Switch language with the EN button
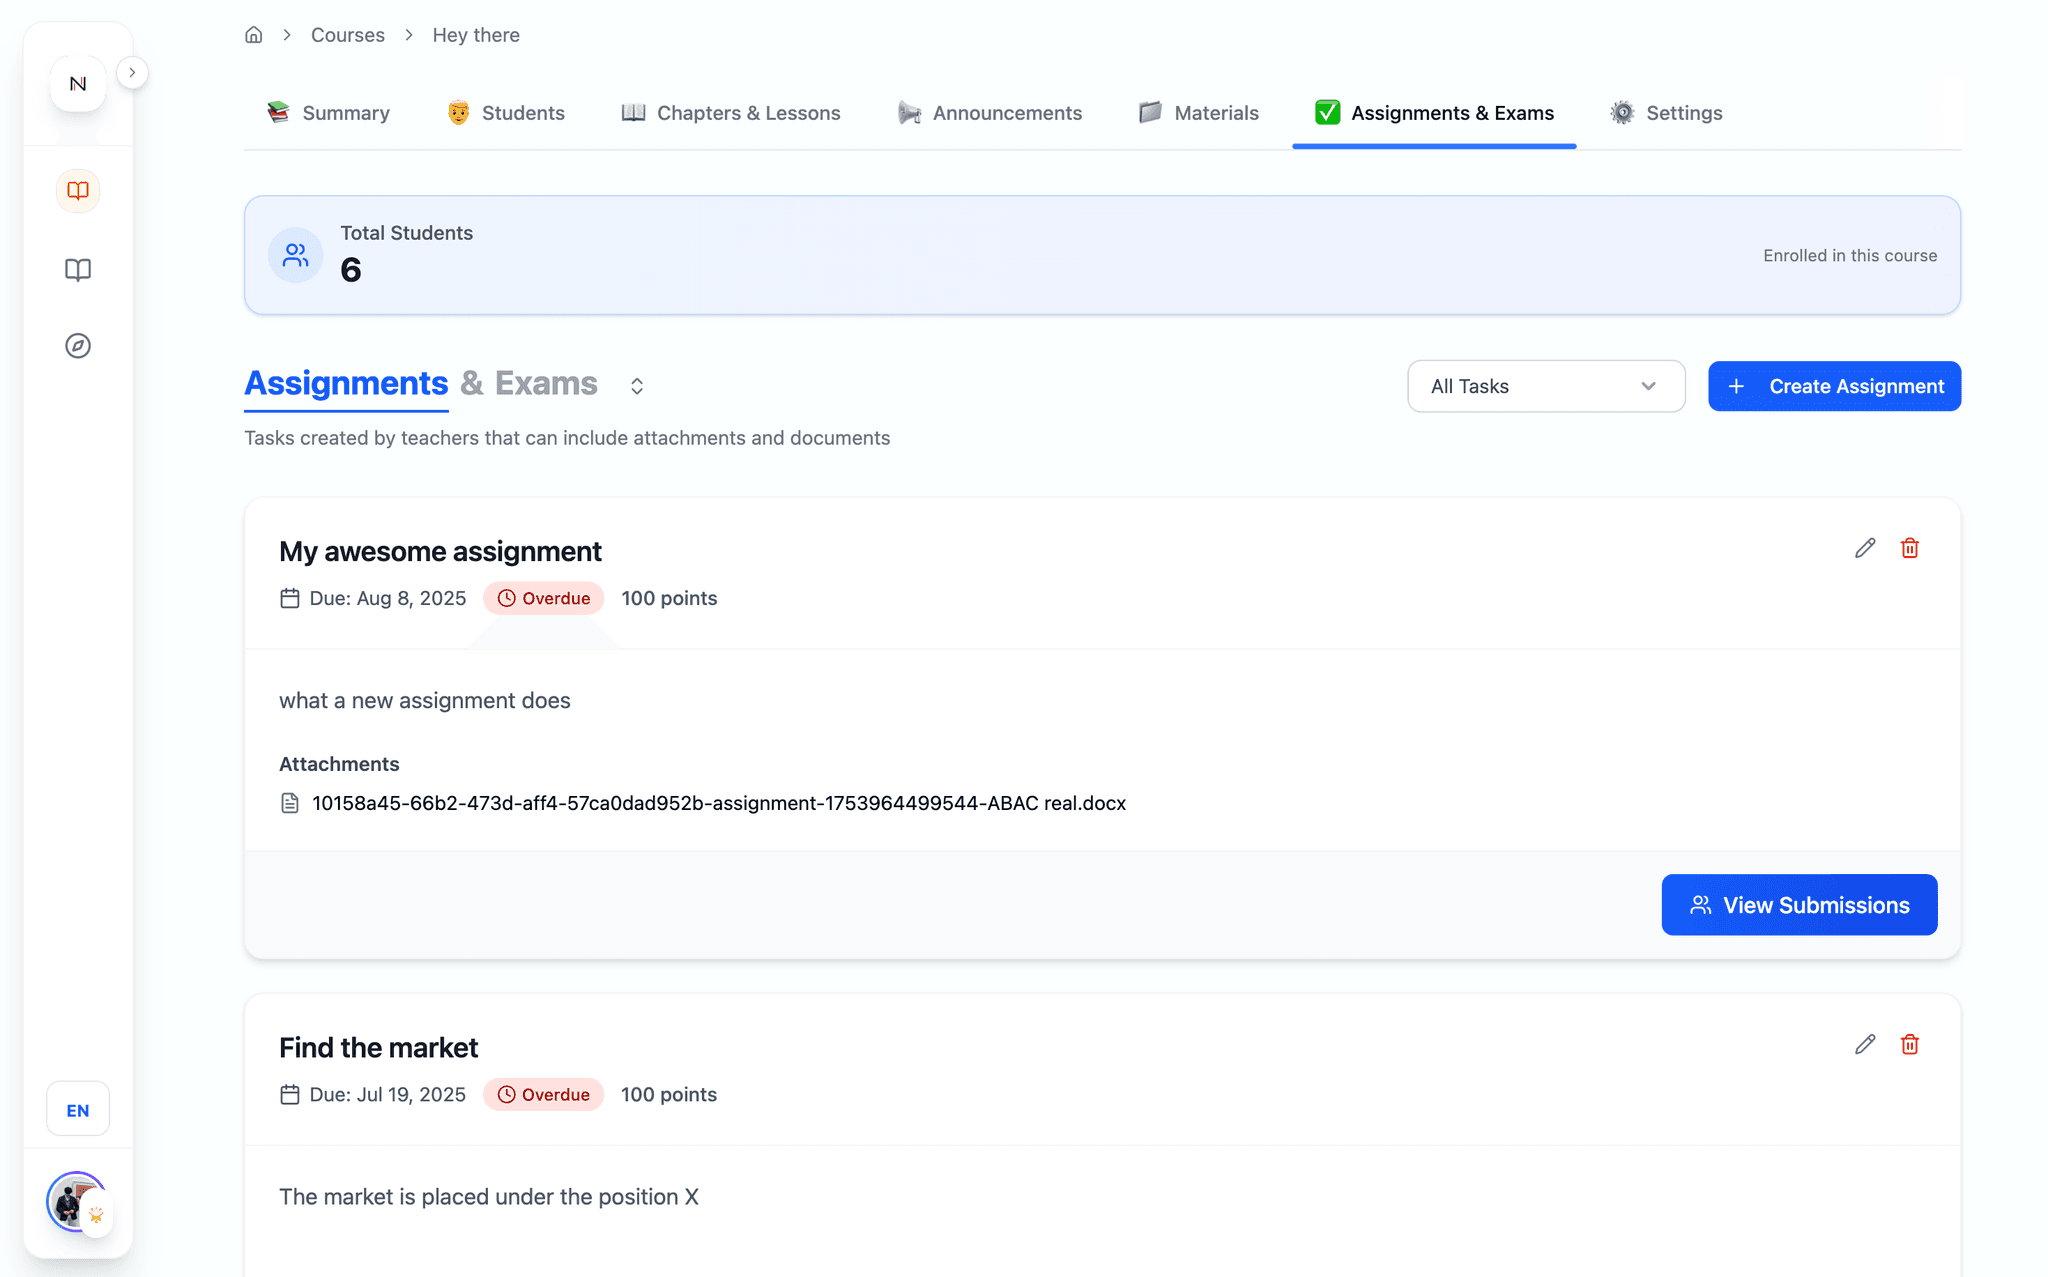 point(78,1110)
